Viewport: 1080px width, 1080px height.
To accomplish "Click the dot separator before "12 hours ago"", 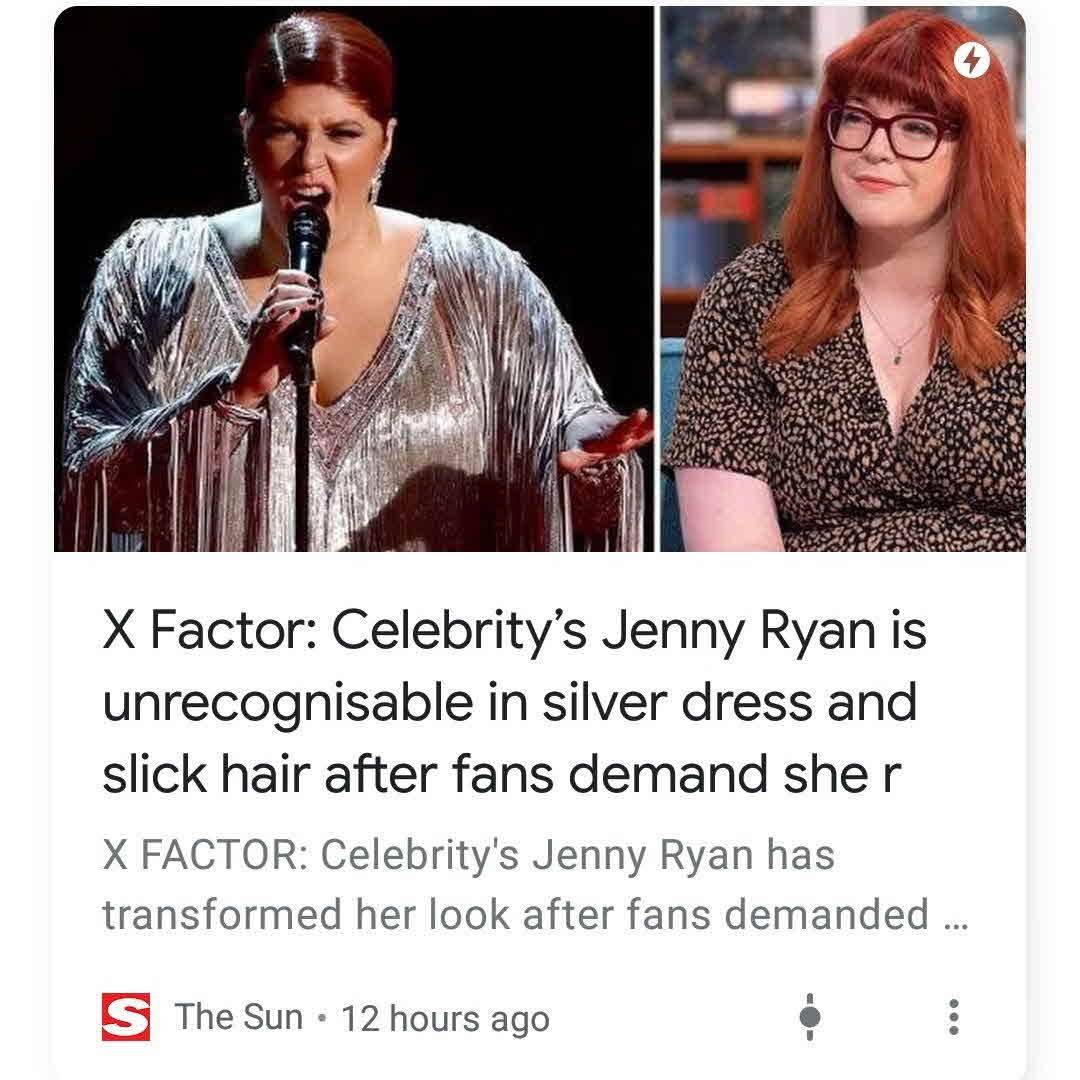I will click(320, 1018).
